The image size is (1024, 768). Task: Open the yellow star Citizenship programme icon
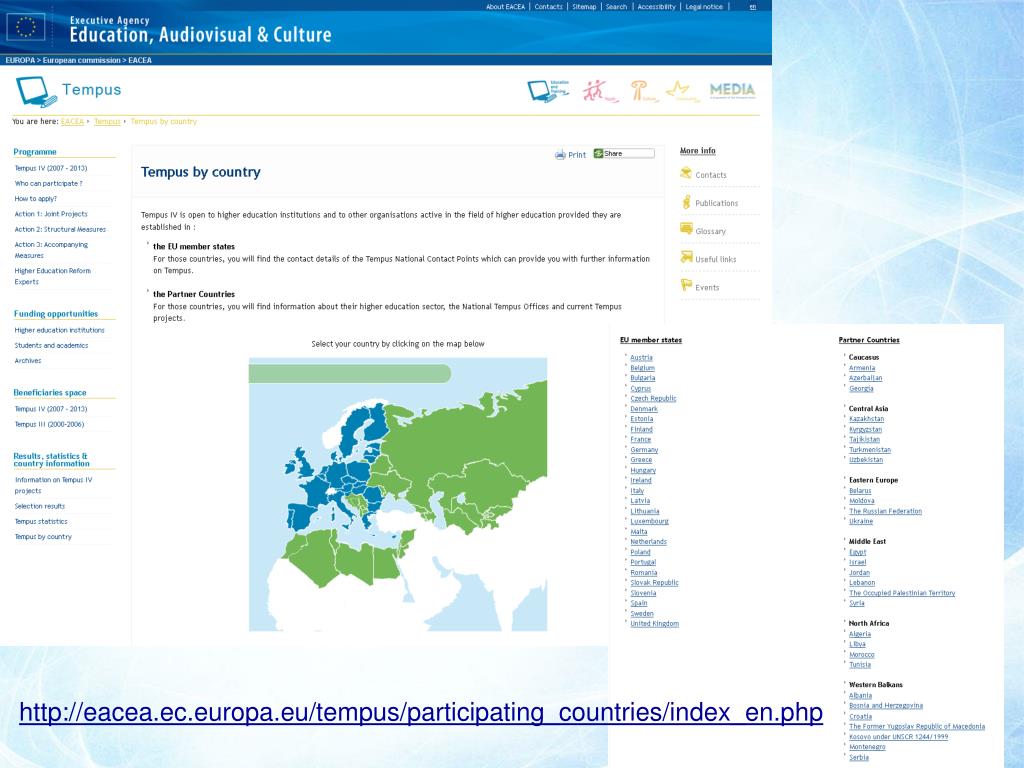pyautogui.click(x=682, y=91)
